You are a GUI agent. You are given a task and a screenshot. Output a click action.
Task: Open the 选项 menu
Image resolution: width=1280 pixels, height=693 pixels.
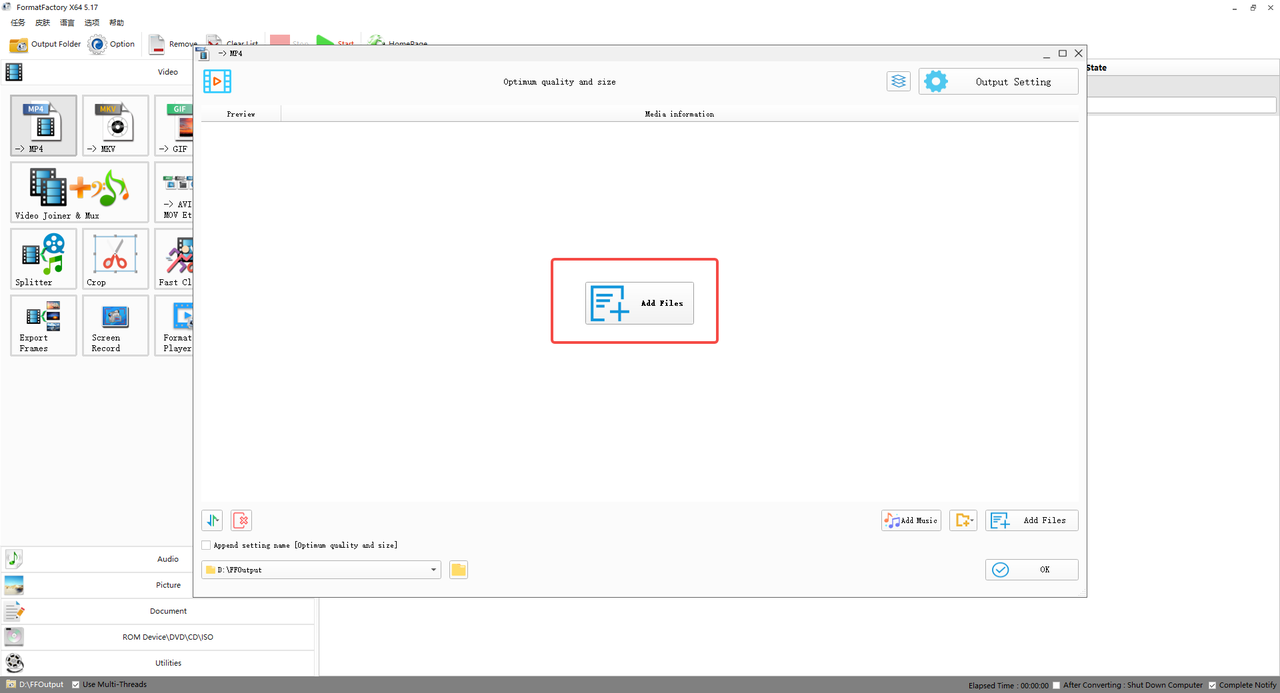[92, 22]
